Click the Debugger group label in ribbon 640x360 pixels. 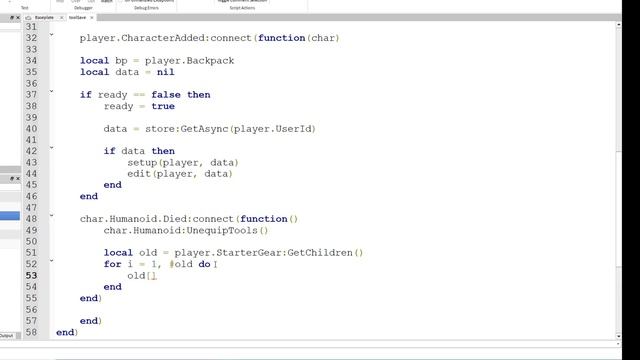[83, 8]
